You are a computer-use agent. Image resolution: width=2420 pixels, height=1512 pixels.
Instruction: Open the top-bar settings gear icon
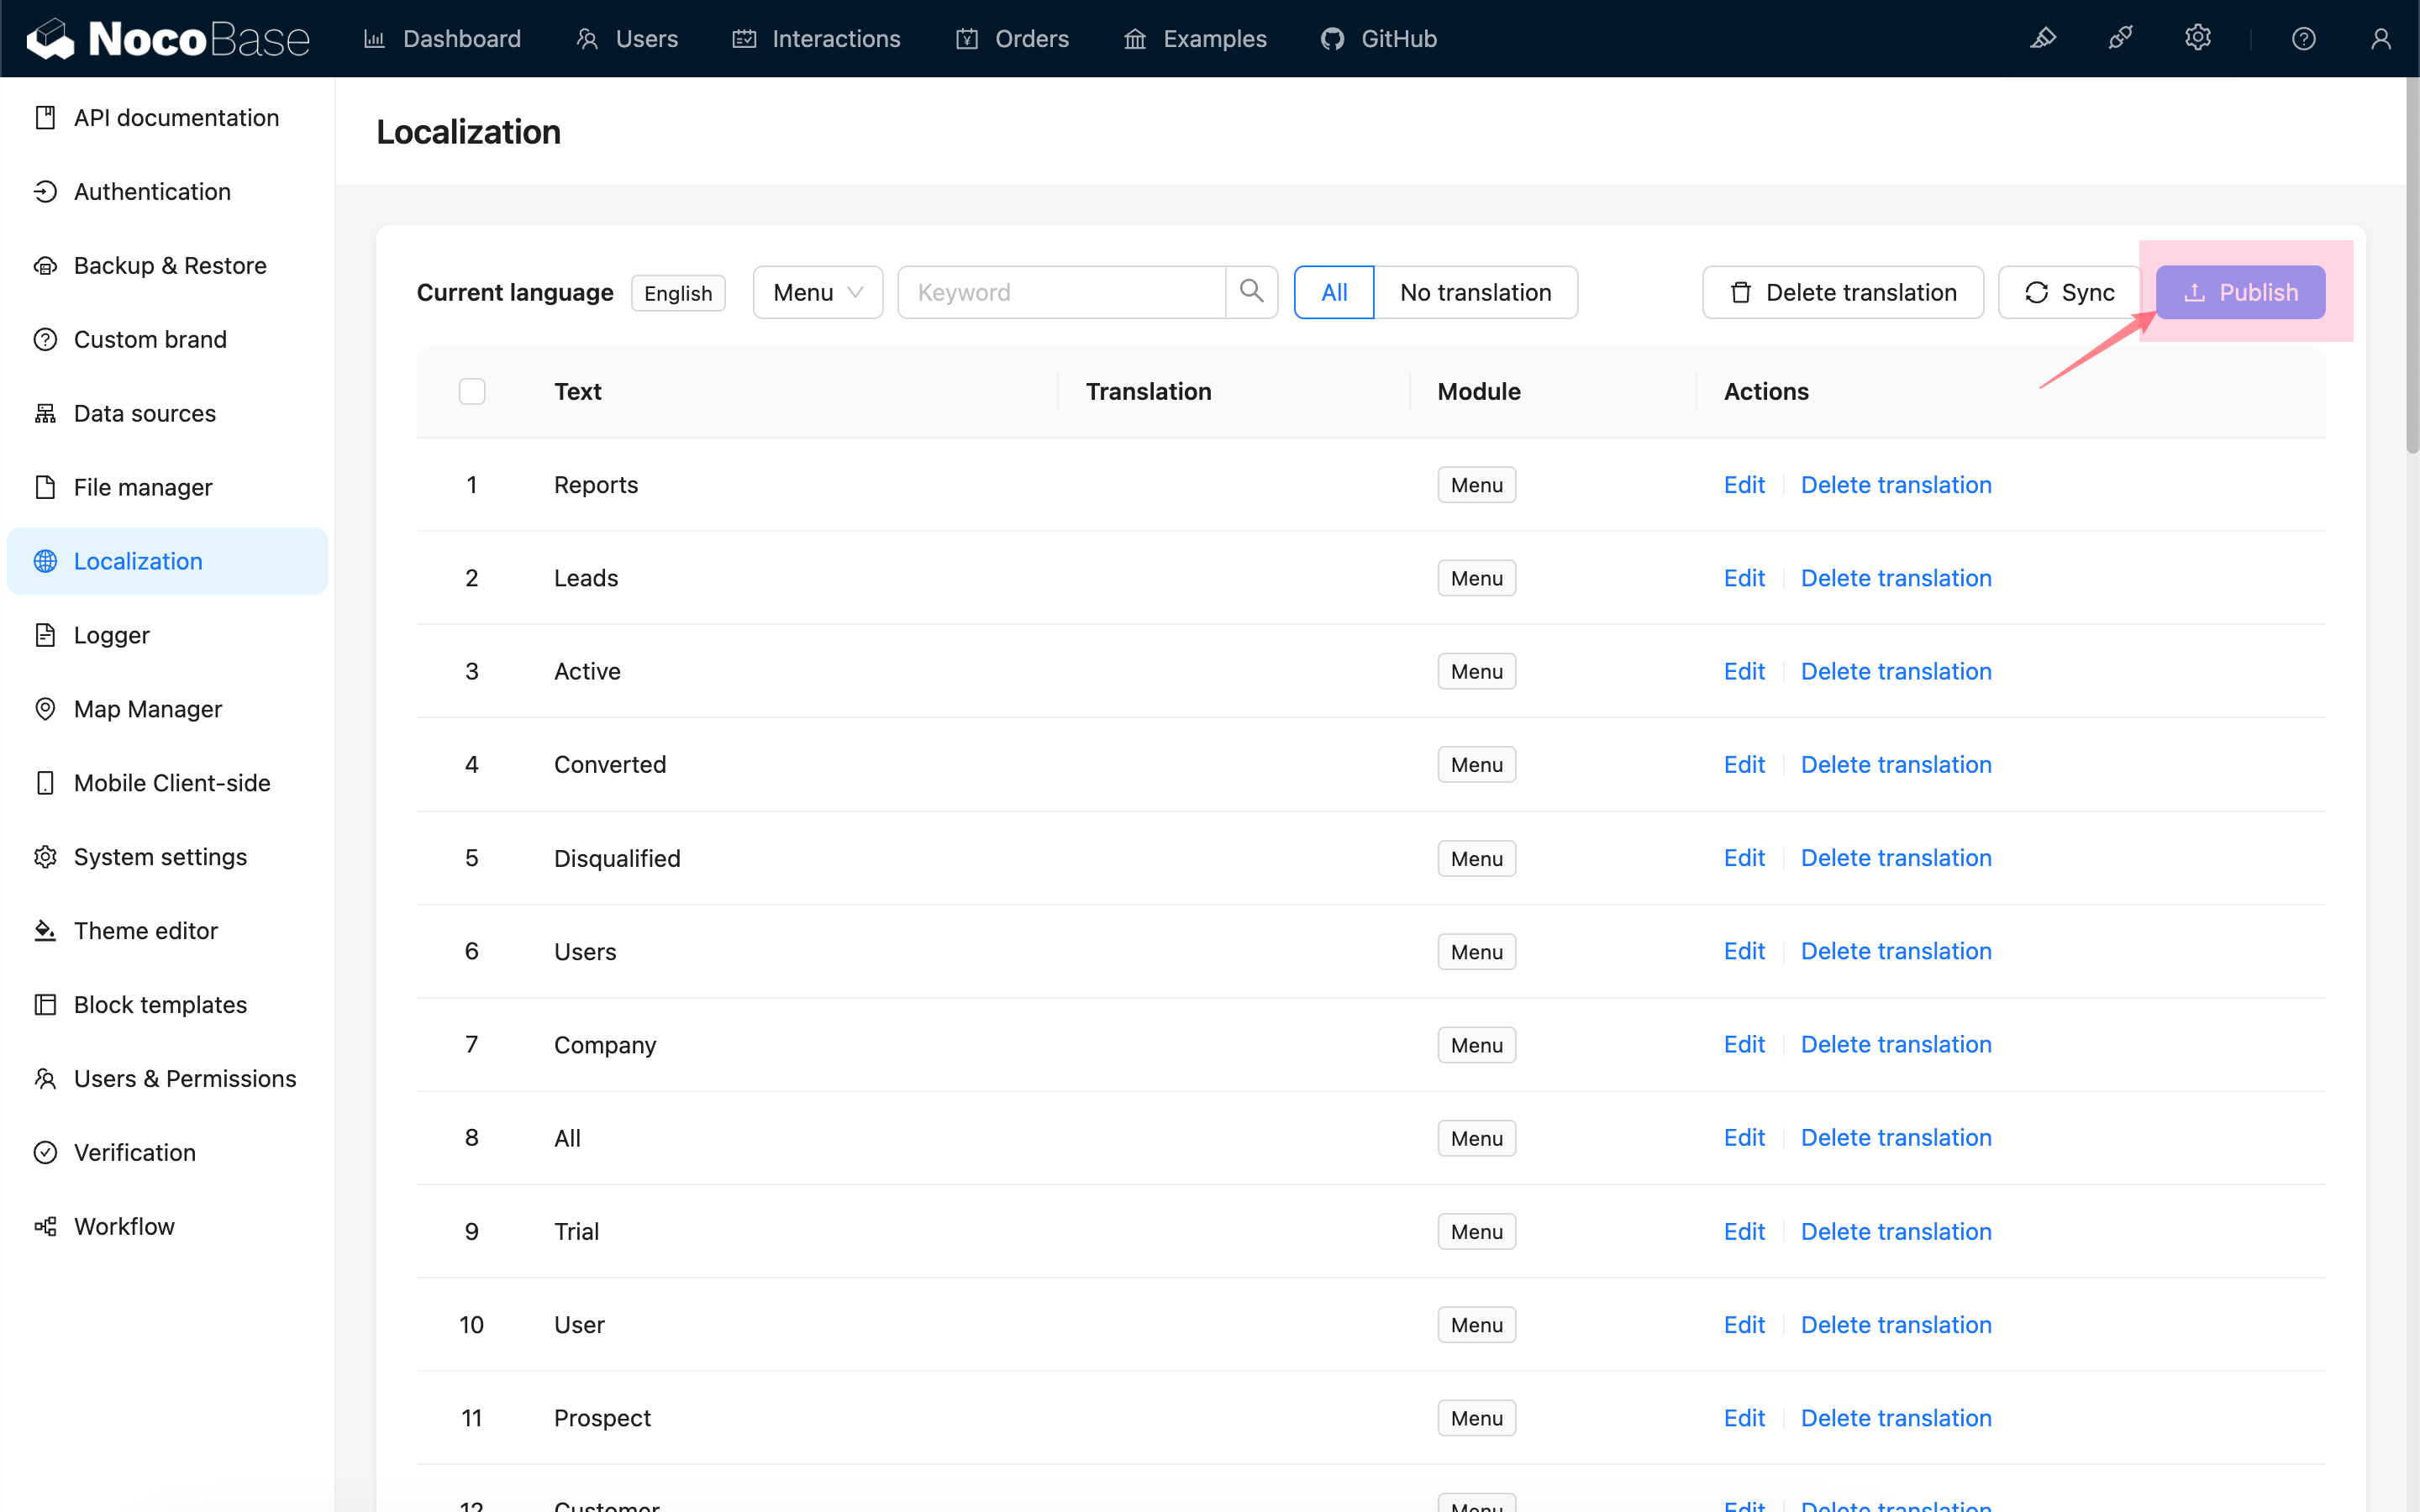point(2197,39)
